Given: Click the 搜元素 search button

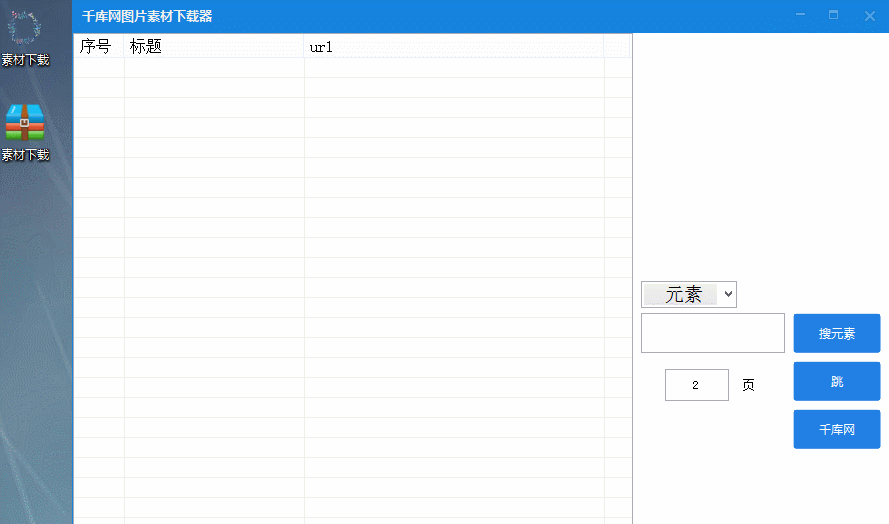Looking at the screenshot, I should pos(836,333).
